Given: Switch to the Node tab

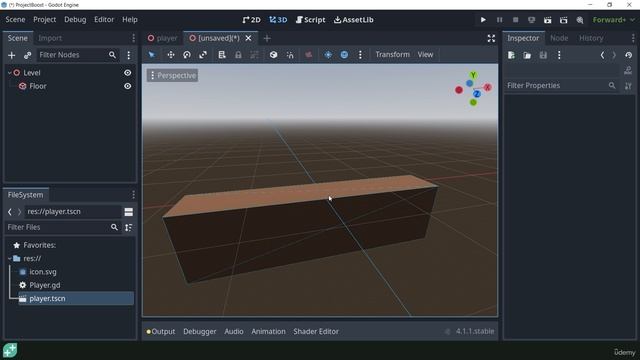Looking at the screenshot, I should click(x=559, y=38).
